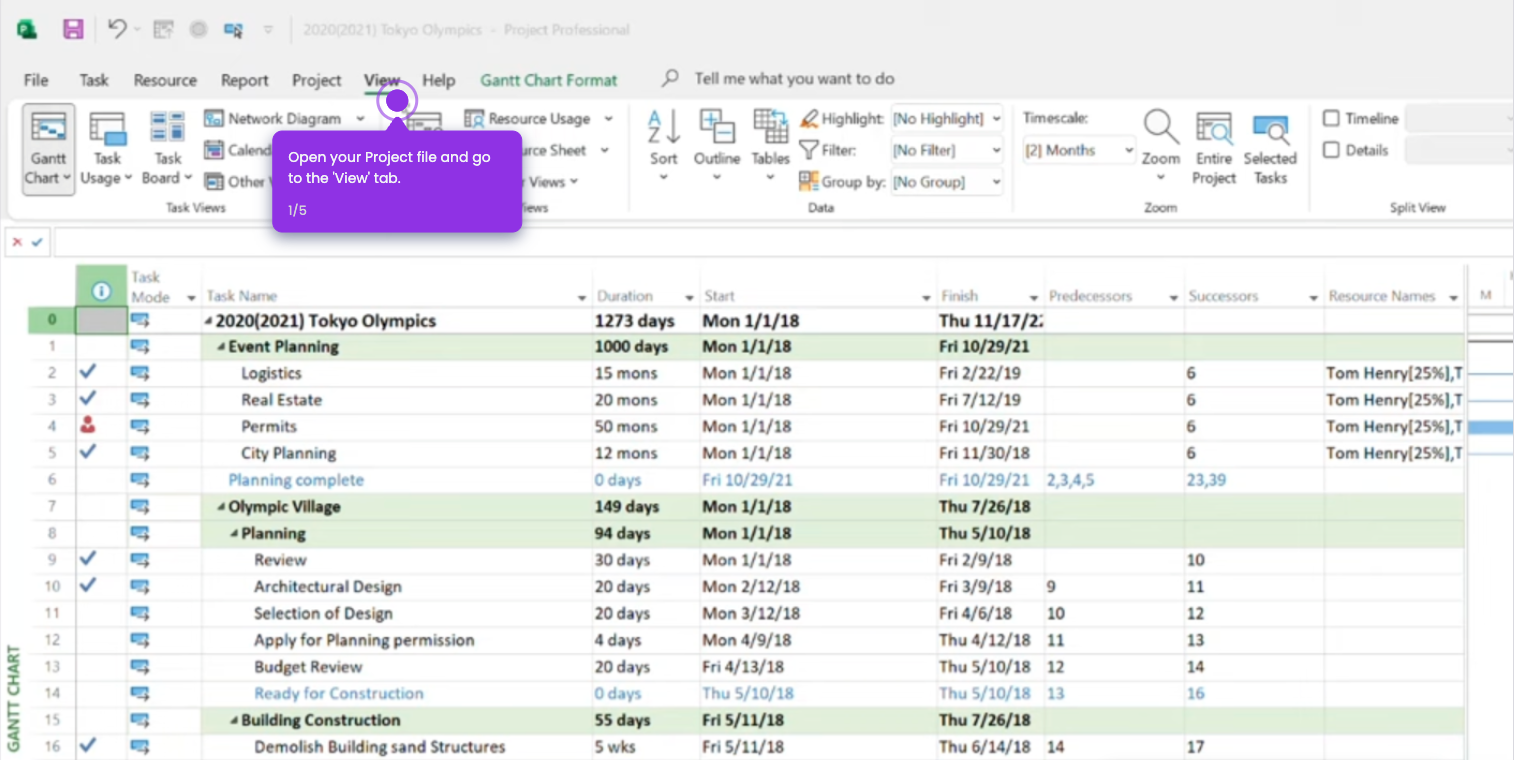Viewport: 1514px width, 760px height.
Task: Click the row 0 header number
Action: pyautogui.click(x=52, y=321)
